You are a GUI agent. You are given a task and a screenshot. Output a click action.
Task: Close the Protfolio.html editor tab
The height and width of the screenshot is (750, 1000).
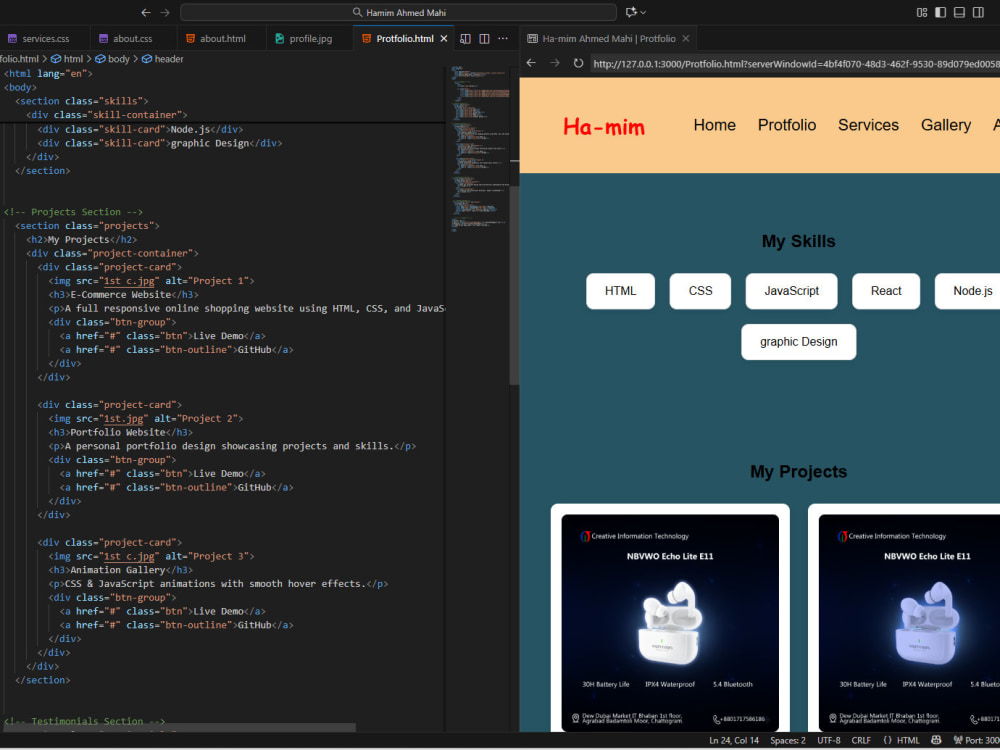click(x=444, y=38)
